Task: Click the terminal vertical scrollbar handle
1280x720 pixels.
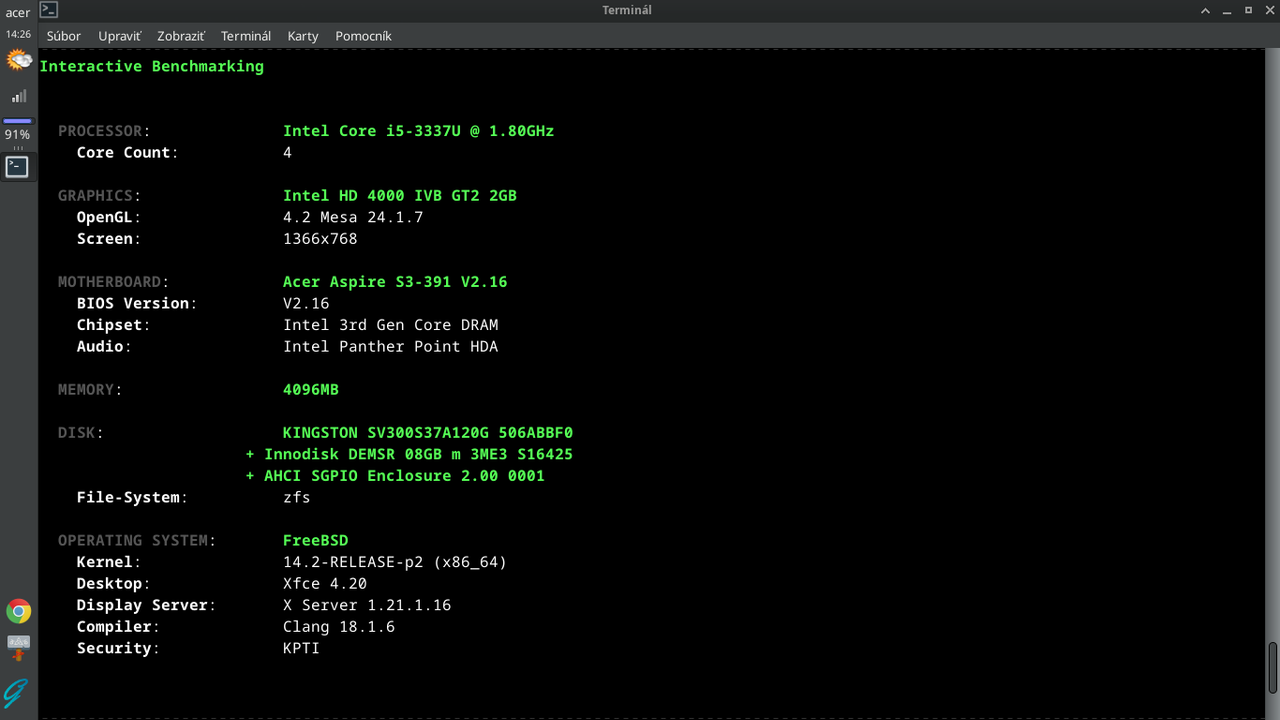Action: tap(1272, 668)
